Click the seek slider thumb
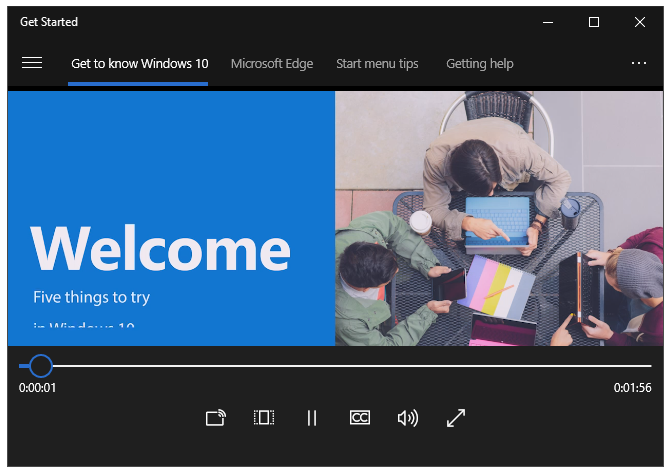Image resolution: width=668 pixels, height=473 pixels. (40, 366)
